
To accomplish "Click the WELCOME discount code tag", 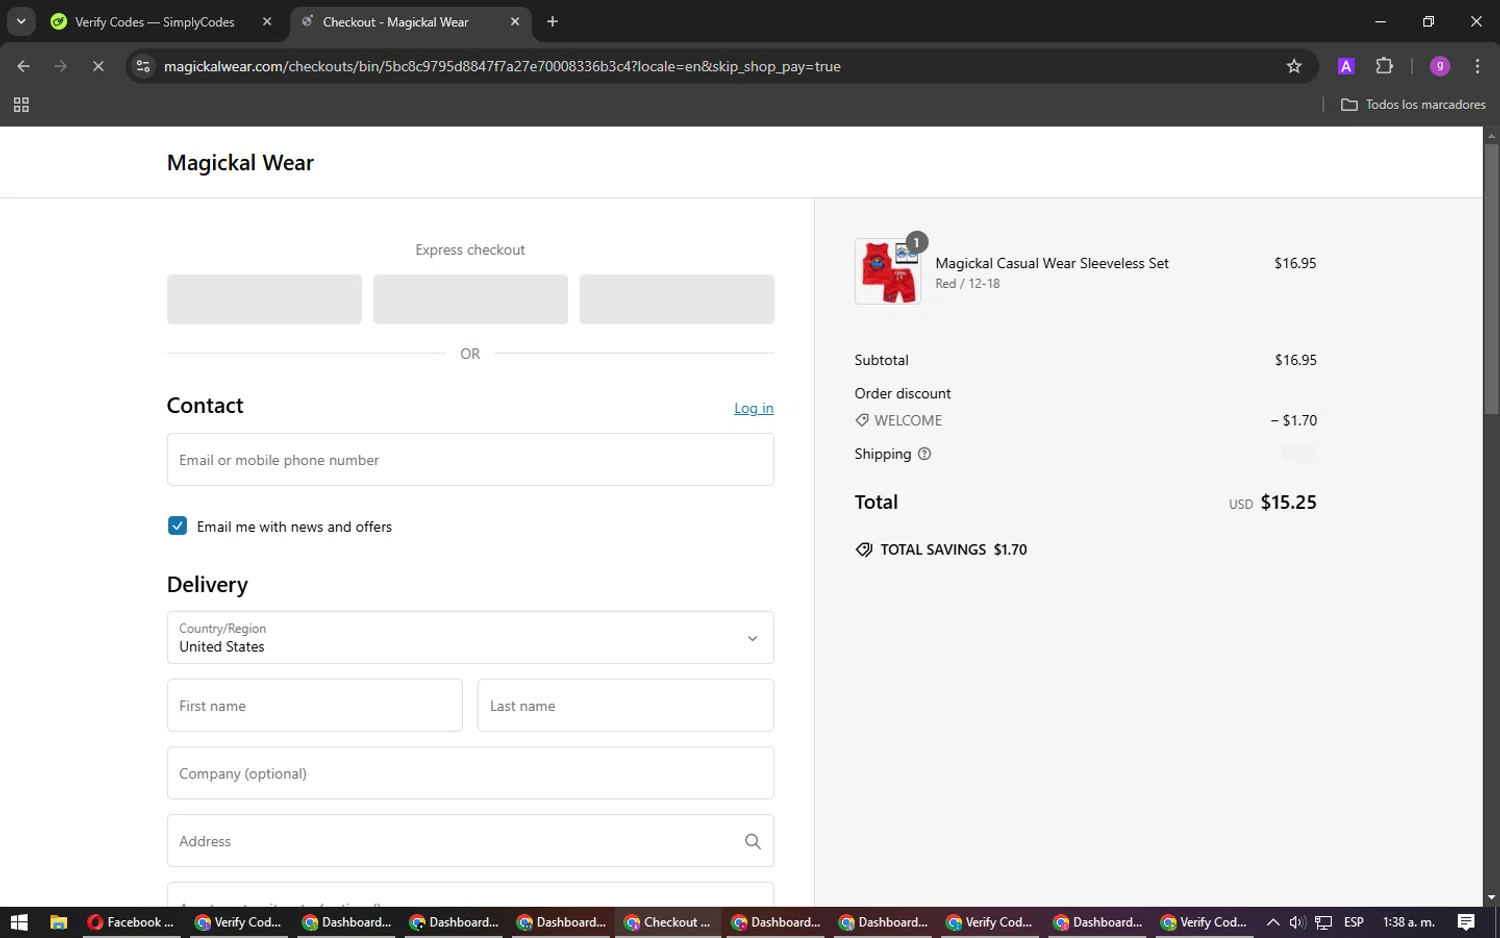I will pyautogui.click(x=899, y=421).
